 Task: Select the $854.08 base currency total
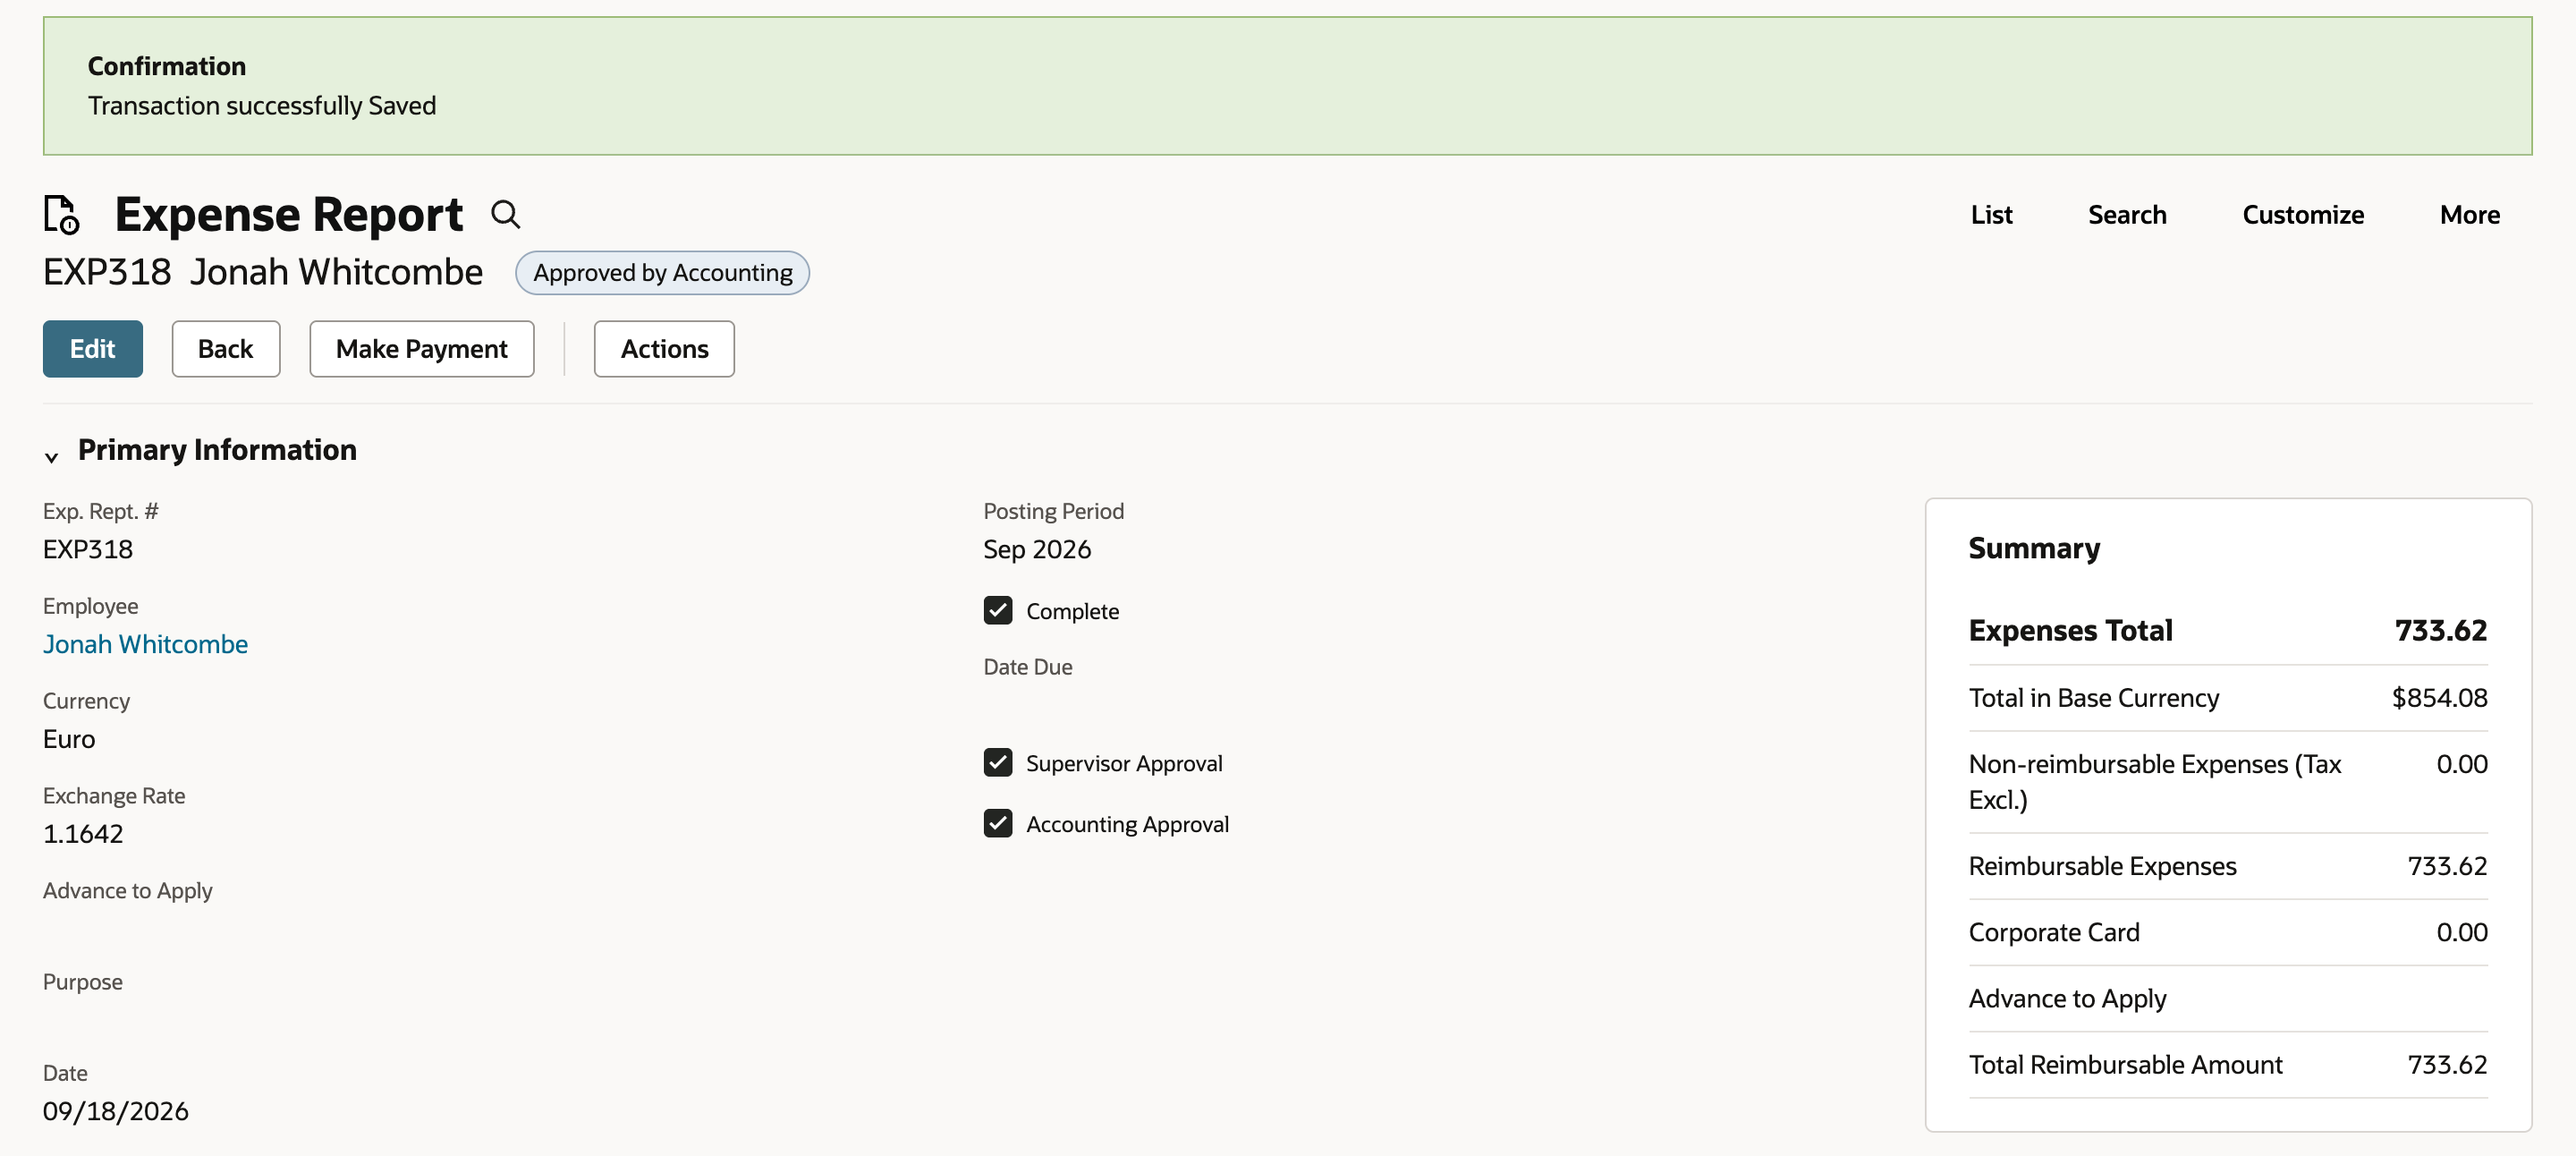click(2439, 697)
